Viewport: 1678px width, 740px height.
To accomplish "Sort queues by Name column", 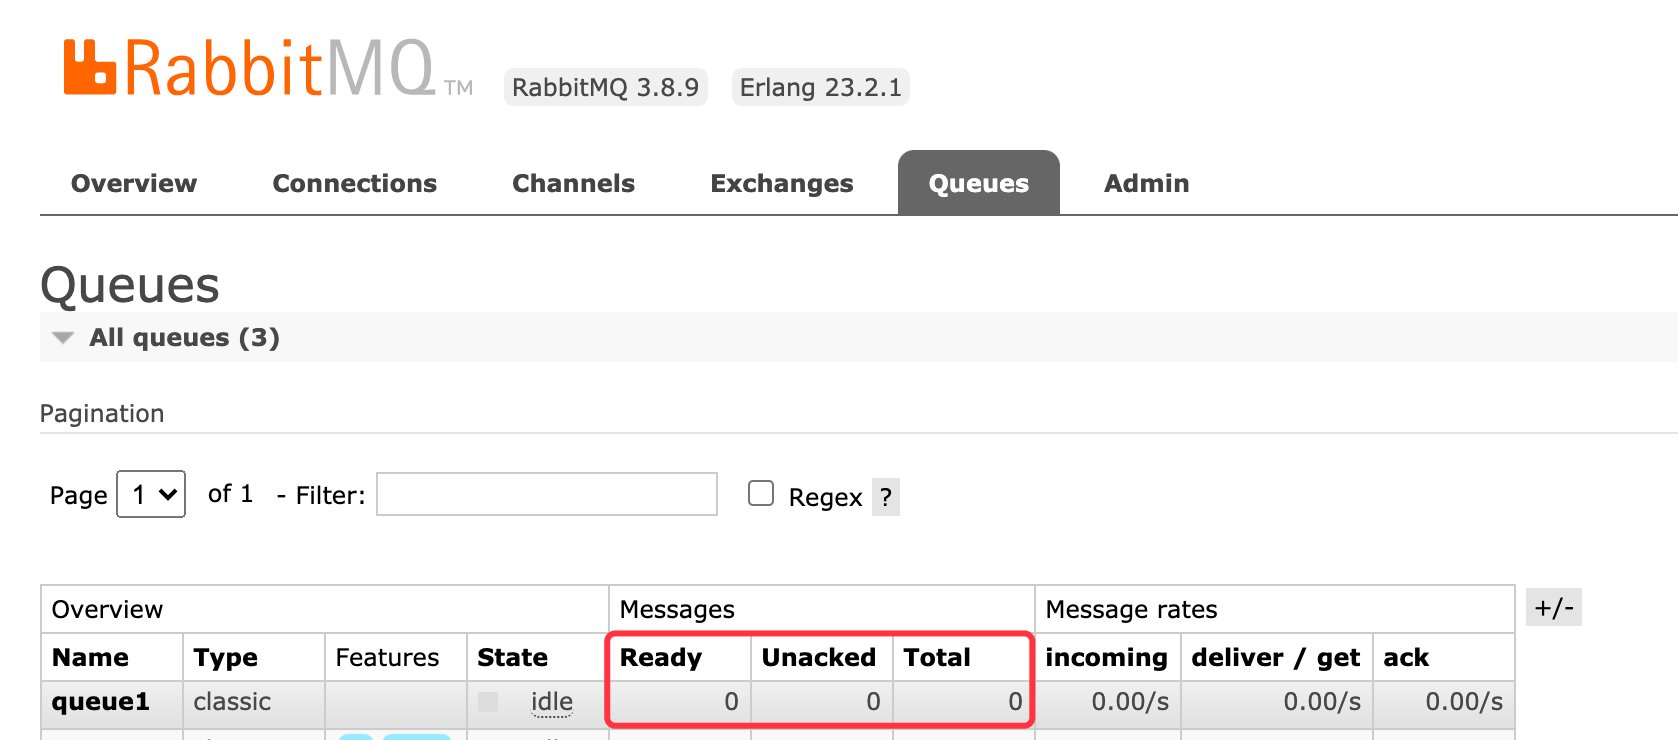I will 90,657.
